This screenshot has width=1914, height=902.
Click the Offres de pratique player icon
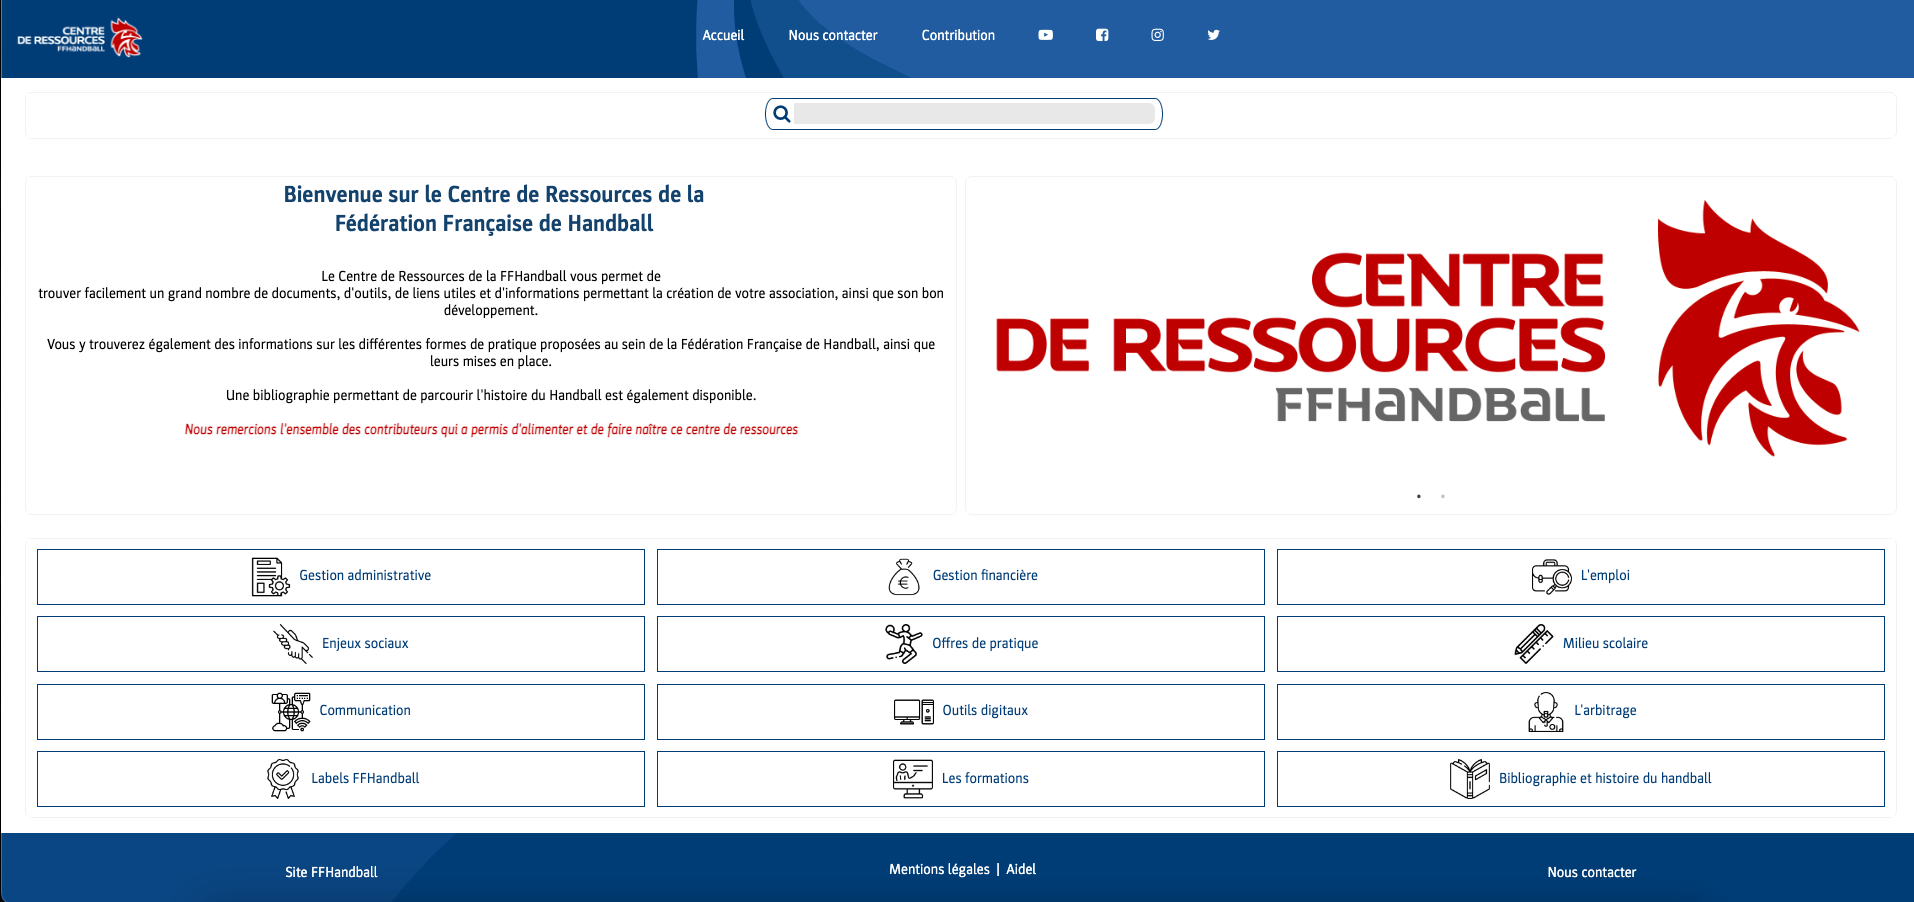tap(903, 644)
